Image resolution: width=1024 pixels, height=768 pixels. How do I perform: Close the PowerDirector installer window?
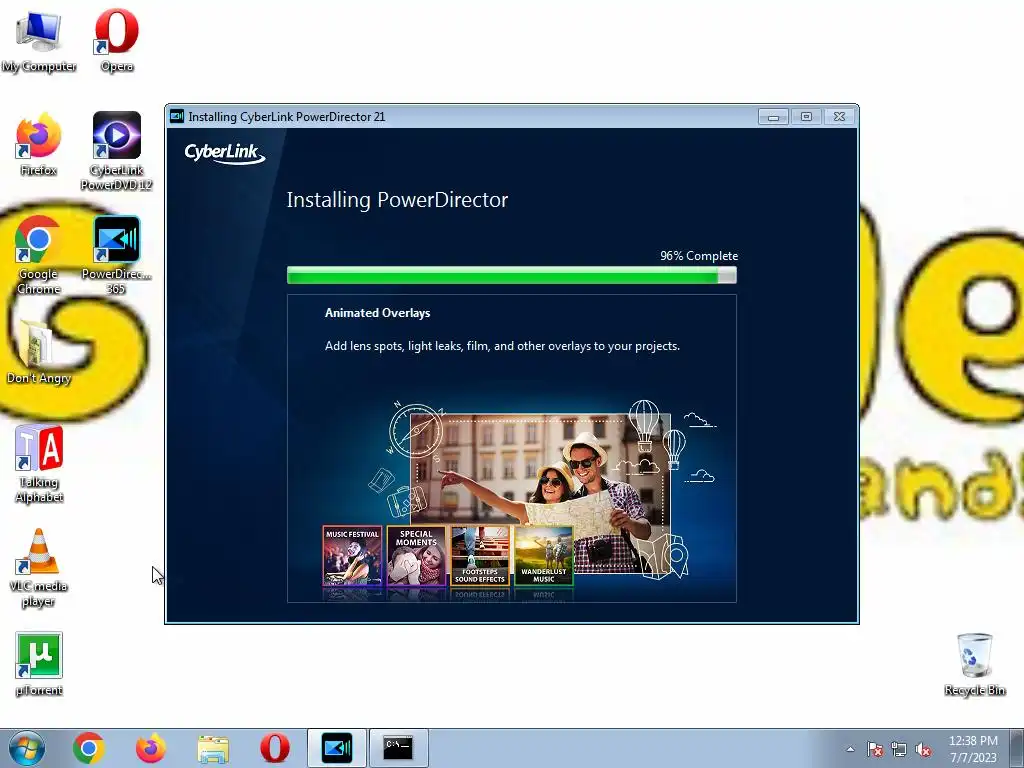840,117
